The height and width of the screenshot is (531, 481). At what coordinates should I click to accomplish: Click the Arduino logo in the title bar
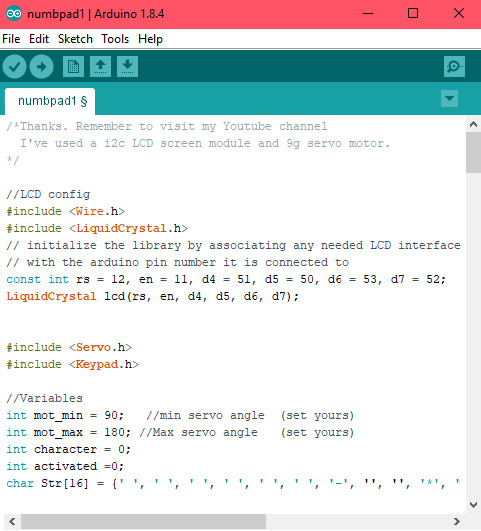14,14
